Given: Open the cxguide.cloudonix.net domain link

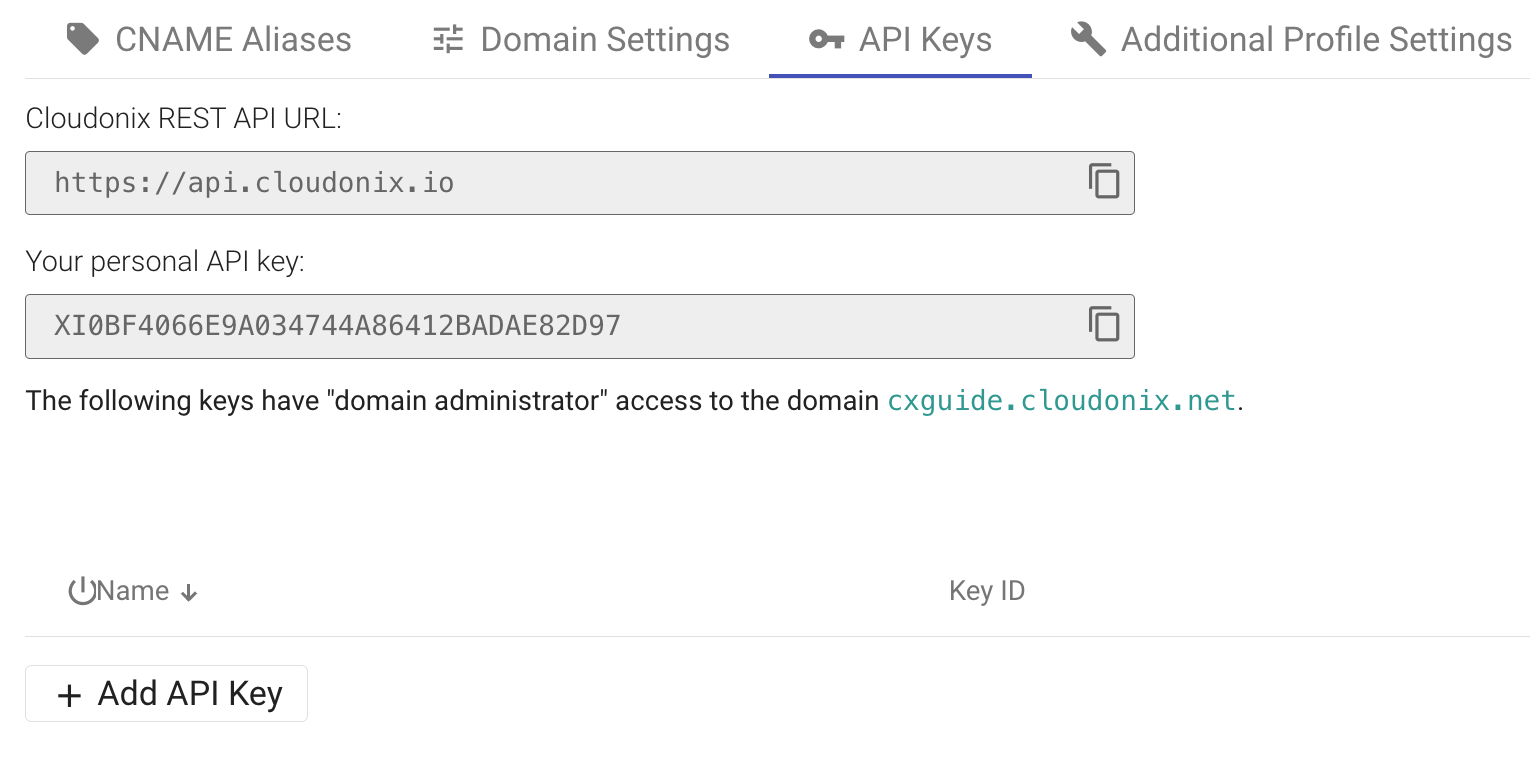Looking at the screenshot, I should click(1062, 401).
